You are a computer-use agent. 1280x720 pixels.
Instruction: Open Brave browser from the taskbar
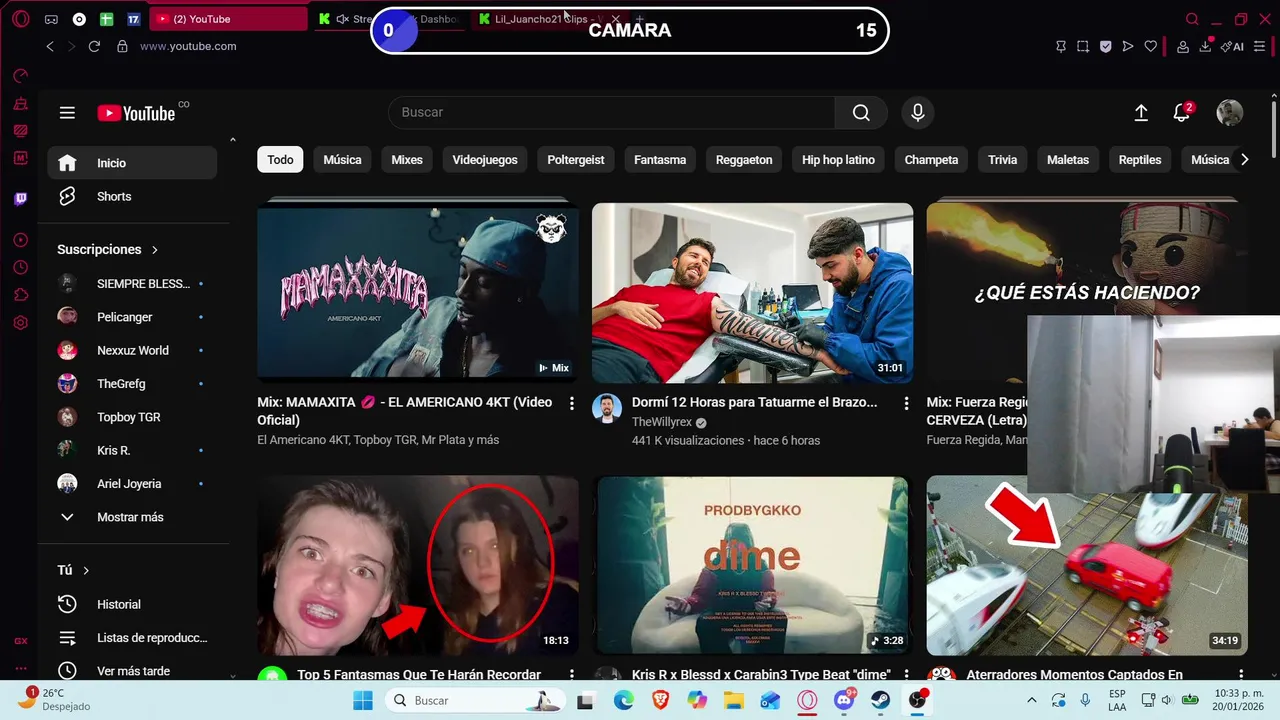[660, 700]
